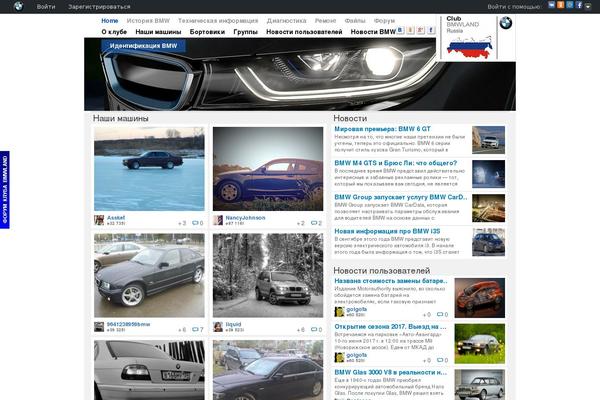Go to the О клубе section
This screenshot has width=600, height=400.
pos(114,32)
